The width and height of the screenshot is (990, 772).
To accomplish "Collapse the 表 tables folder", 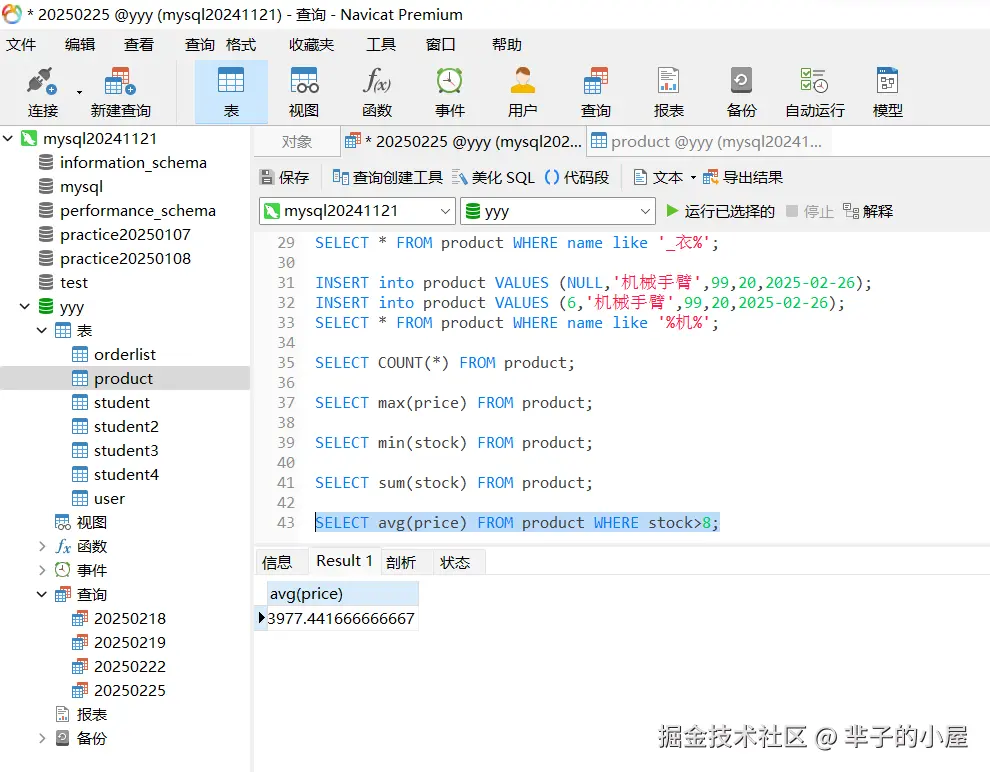I will coord(42,330).
